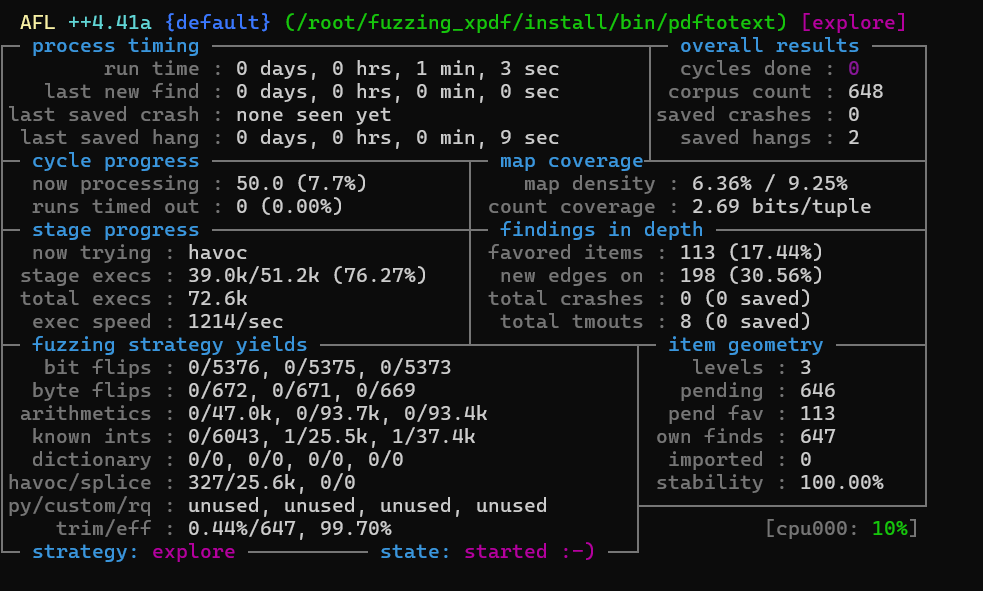
Task: Click the "havoc" now trying value
Action: (x=217, y=253)
